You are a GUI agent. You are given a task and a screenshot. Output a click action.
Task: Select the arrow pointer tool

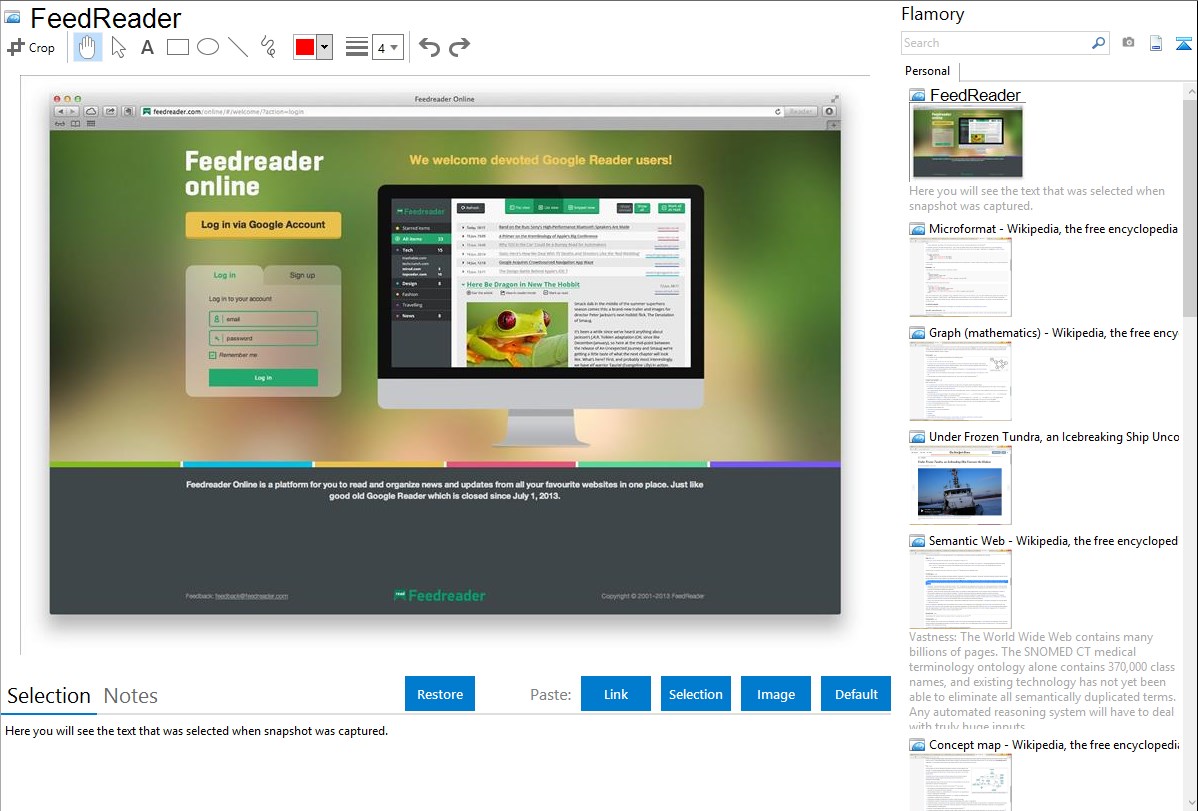118,47
